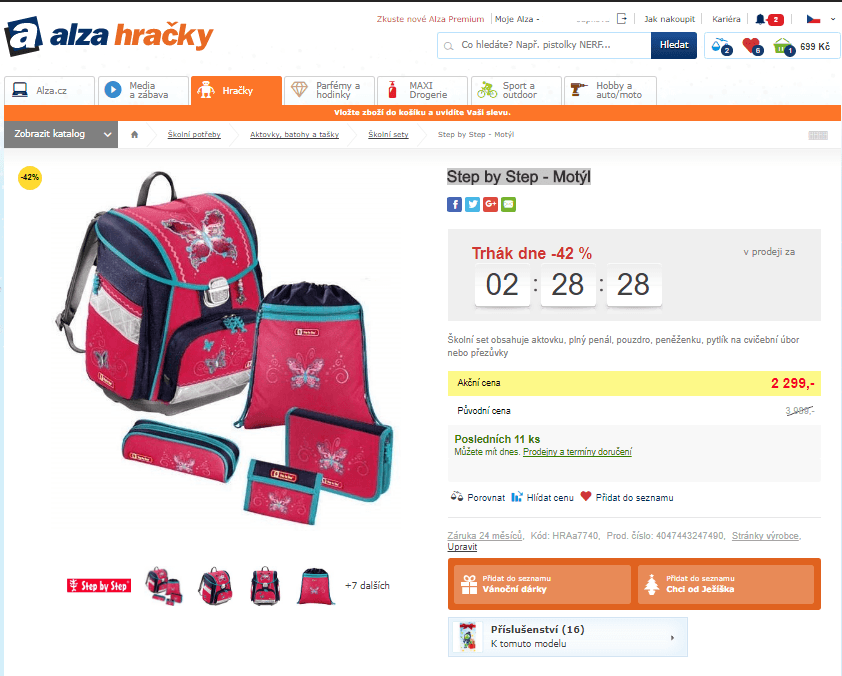The height and width of the screenshot is (676, 842).
Task: Focus the product search input field
Action: tap(545, 45)
